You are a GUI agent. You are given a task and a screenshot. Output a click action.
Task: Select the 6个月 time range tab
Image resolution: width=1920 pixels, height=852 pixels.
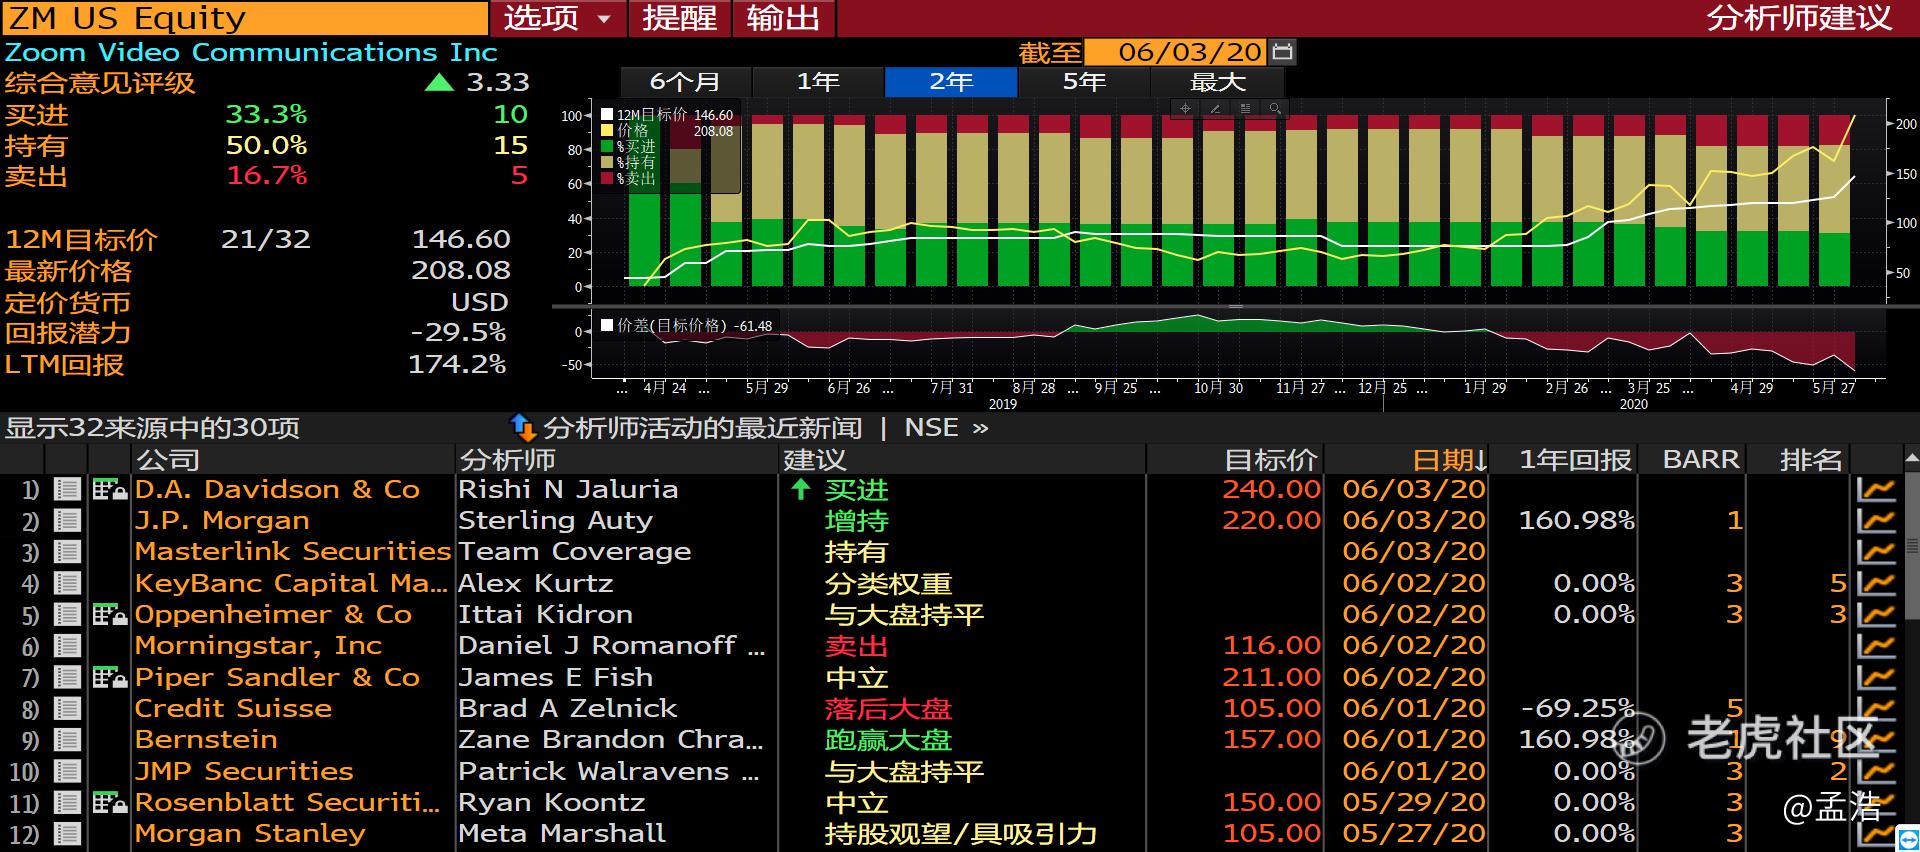(685, 82)
